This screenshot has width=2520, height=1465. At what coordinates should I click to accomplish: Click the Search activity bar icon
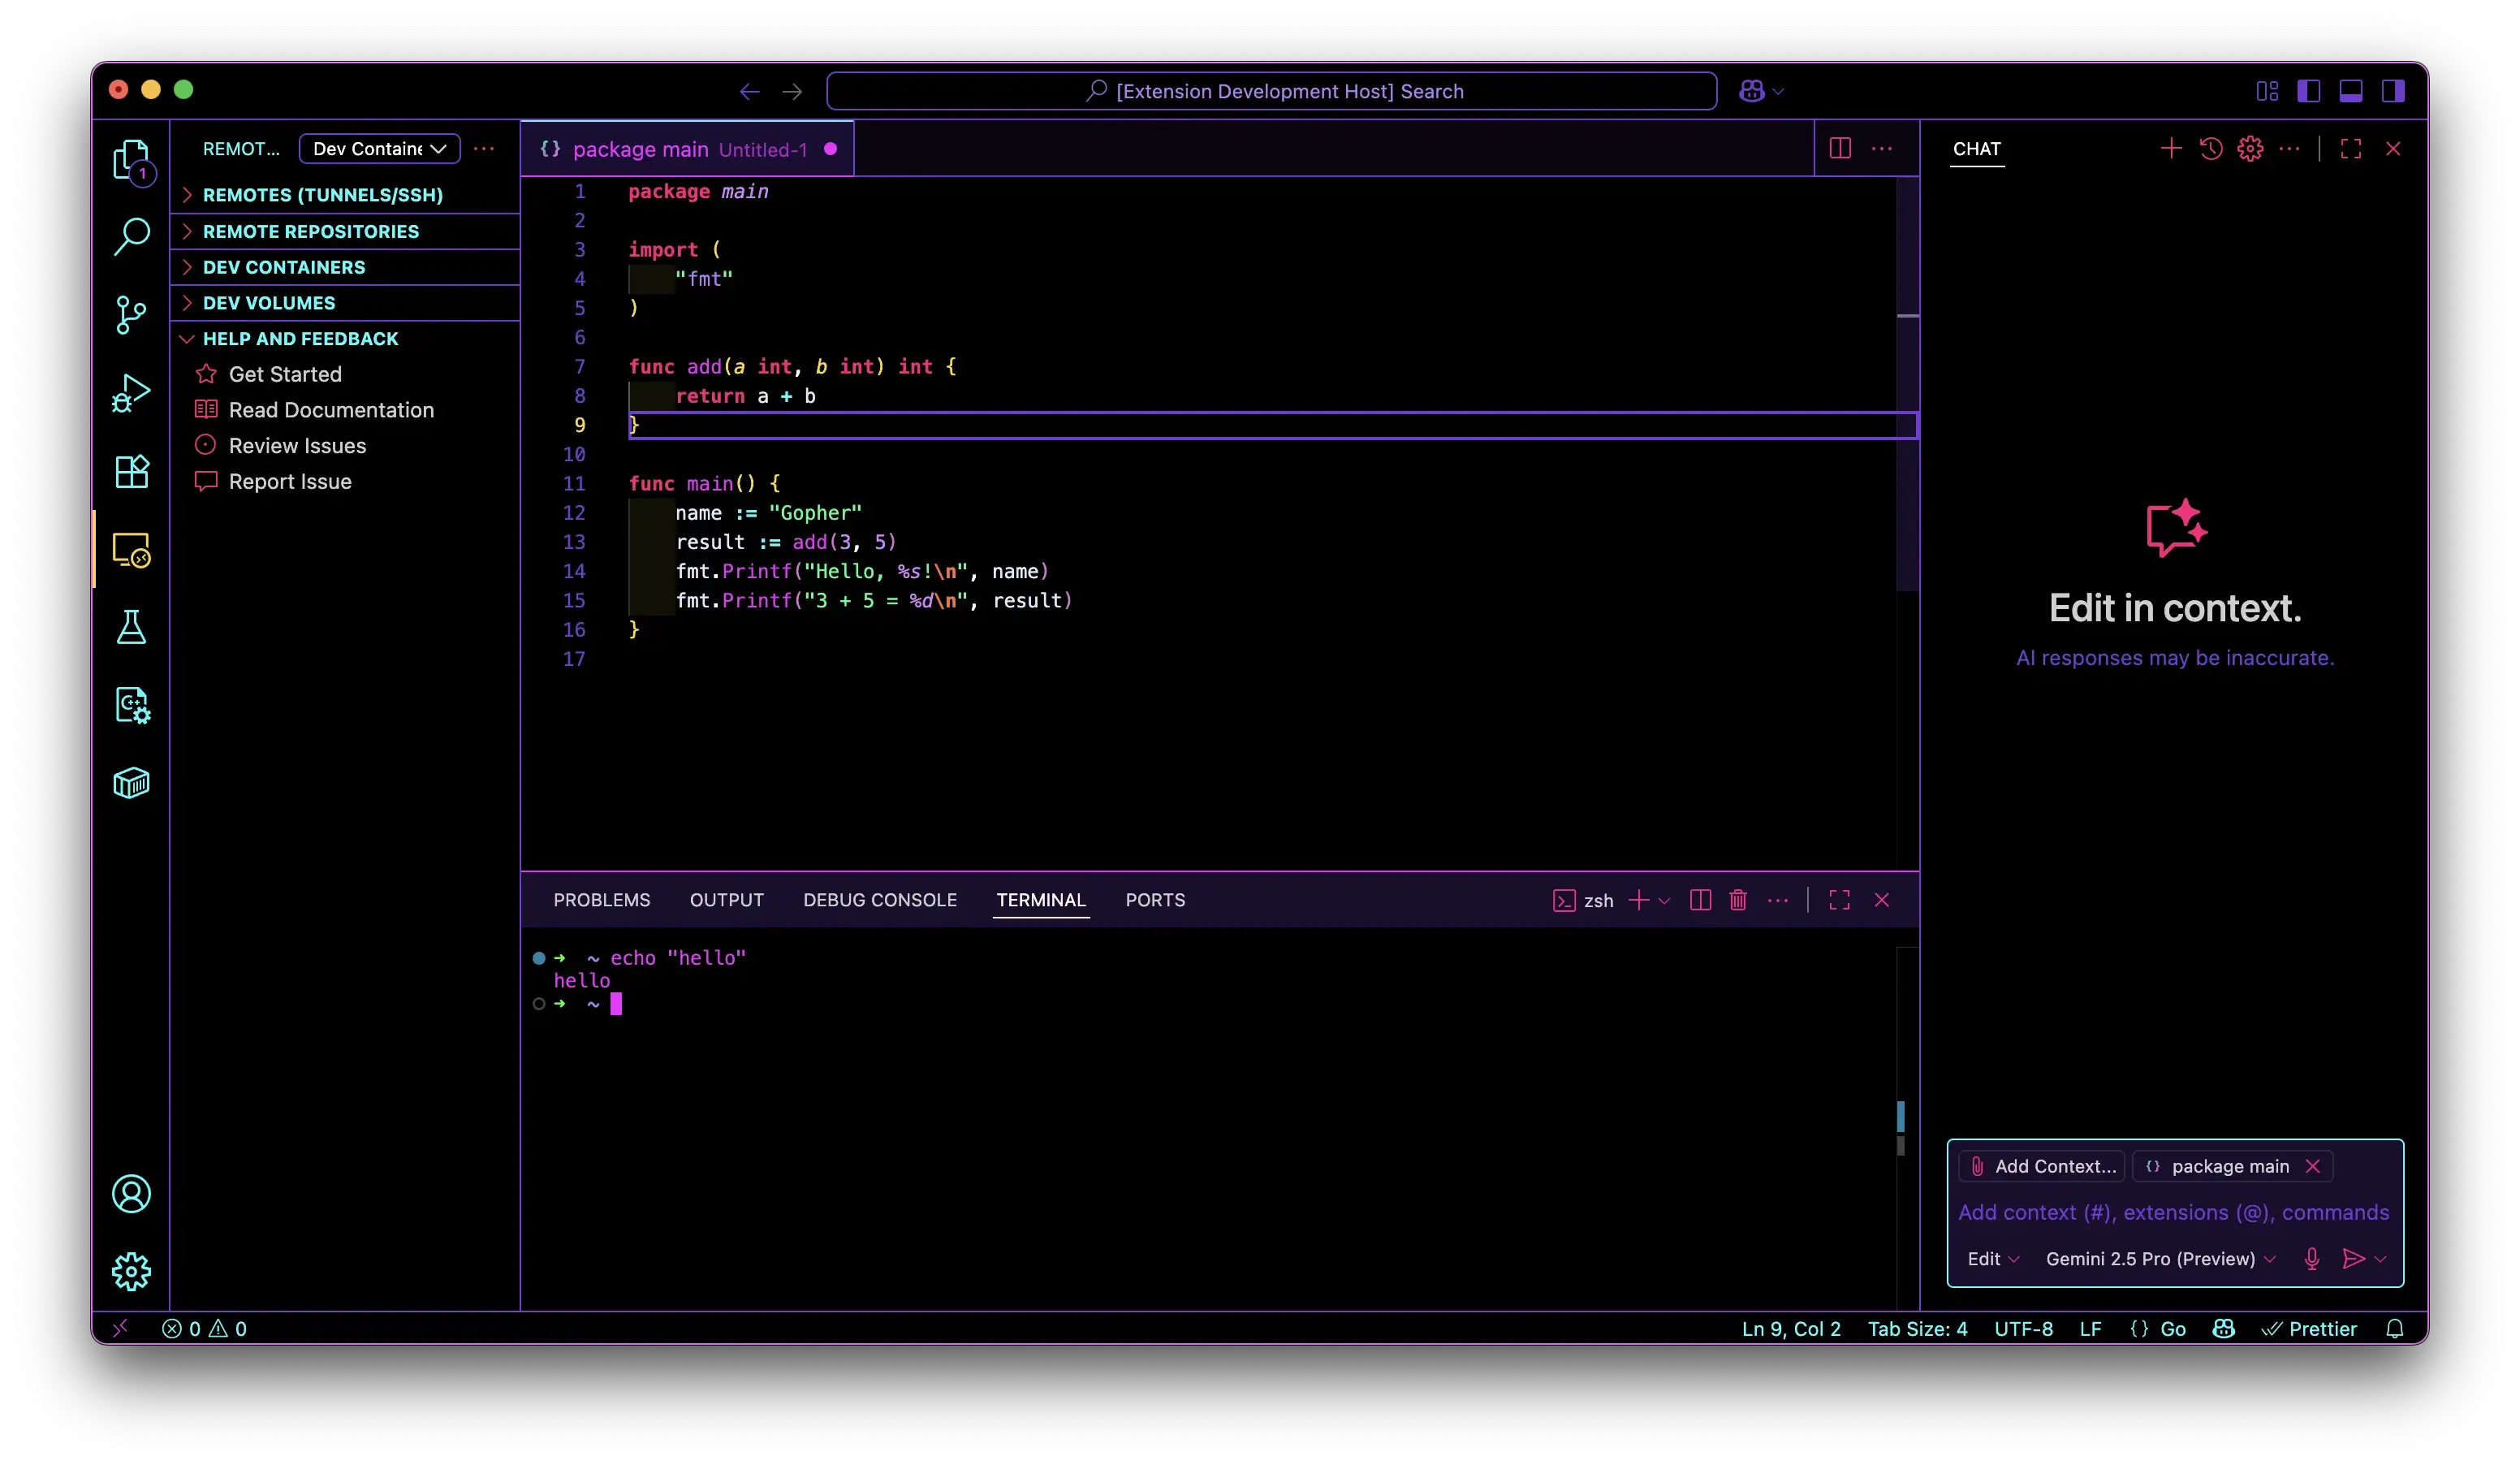coord(131,237)
